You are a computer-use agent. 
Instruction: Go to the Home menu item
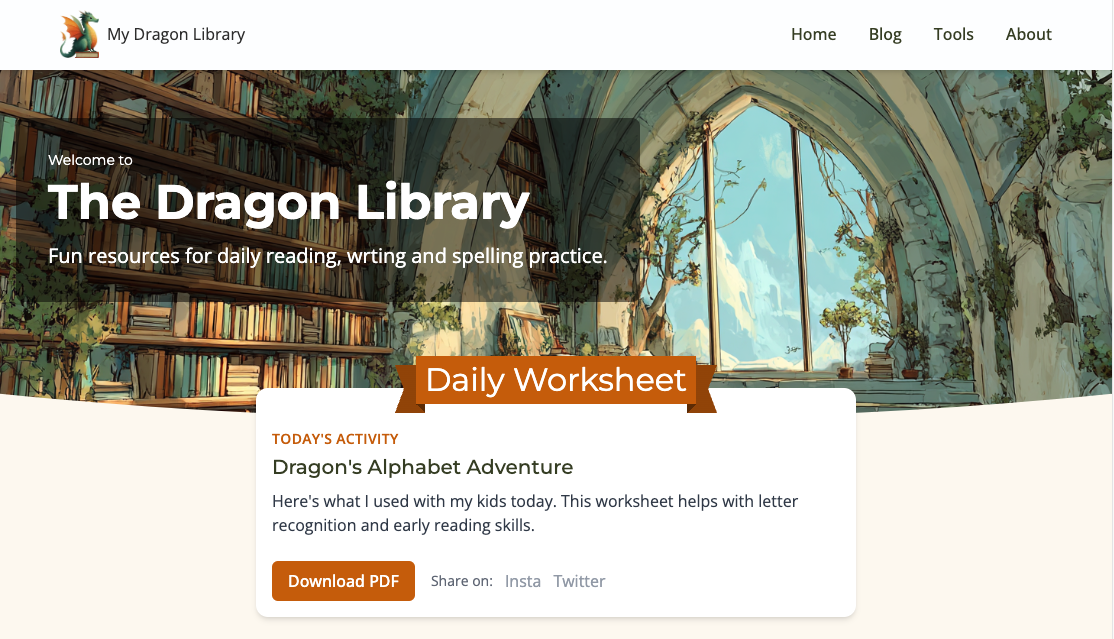point(813,34)
